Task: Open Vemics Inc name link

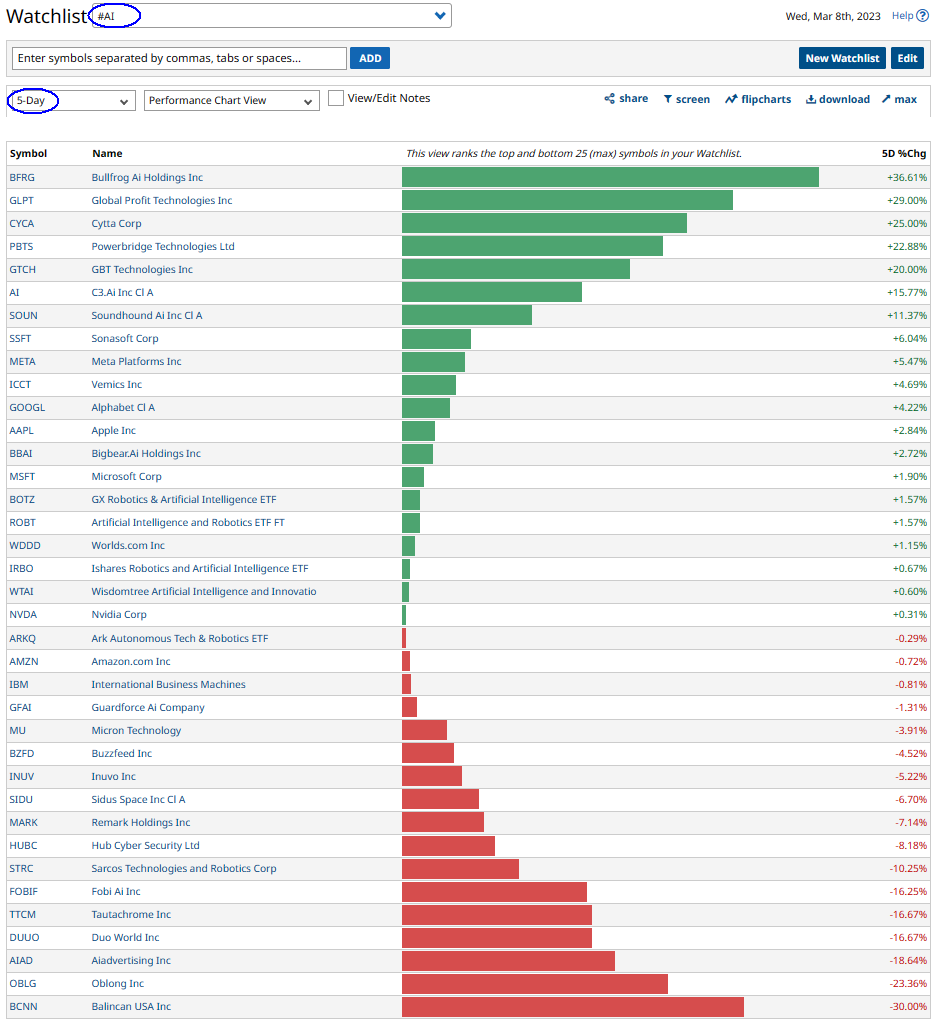Action: pyautogui.click(x=117, y=384)
